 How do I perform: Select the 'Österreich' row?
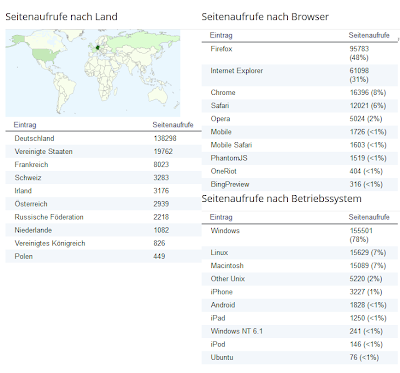coord(103,204)
